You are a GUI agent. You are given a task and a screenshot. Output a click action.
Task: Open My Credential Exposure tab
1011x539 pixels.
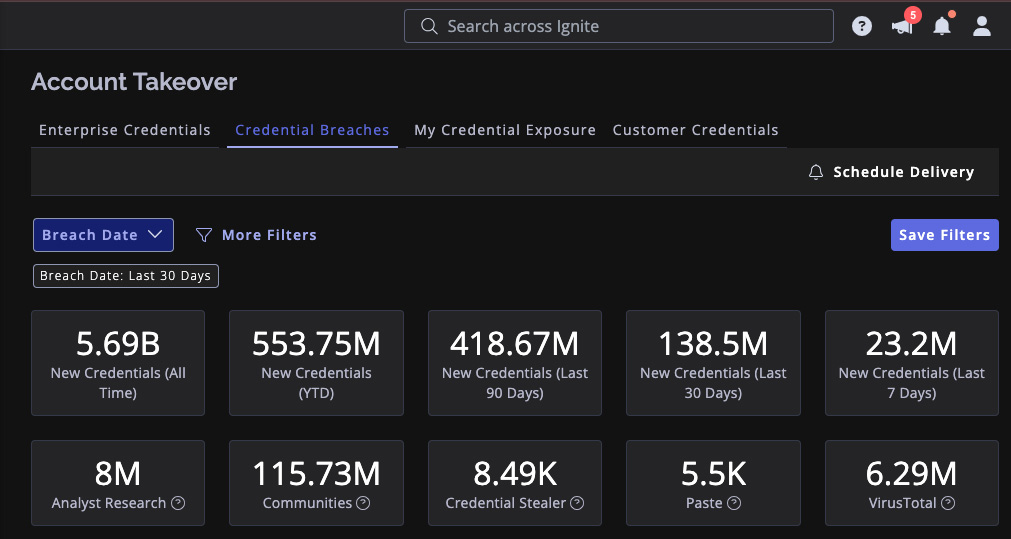505,130
